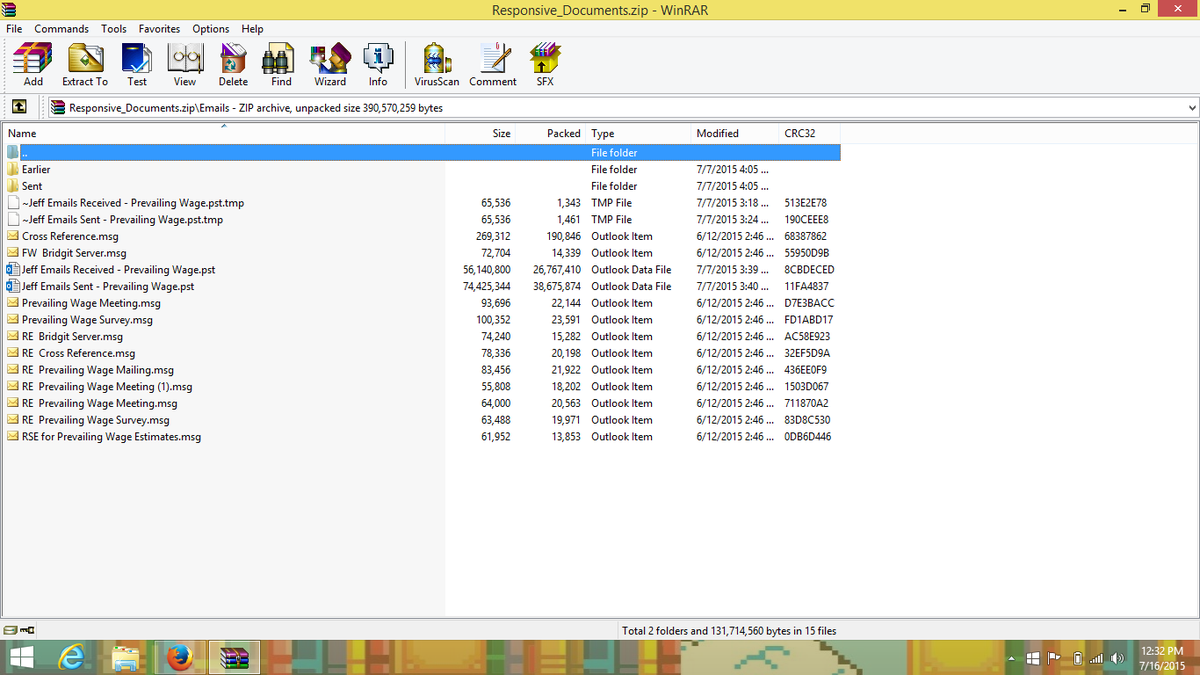
Task: Open the Commands menu
Action: (62, 29)
